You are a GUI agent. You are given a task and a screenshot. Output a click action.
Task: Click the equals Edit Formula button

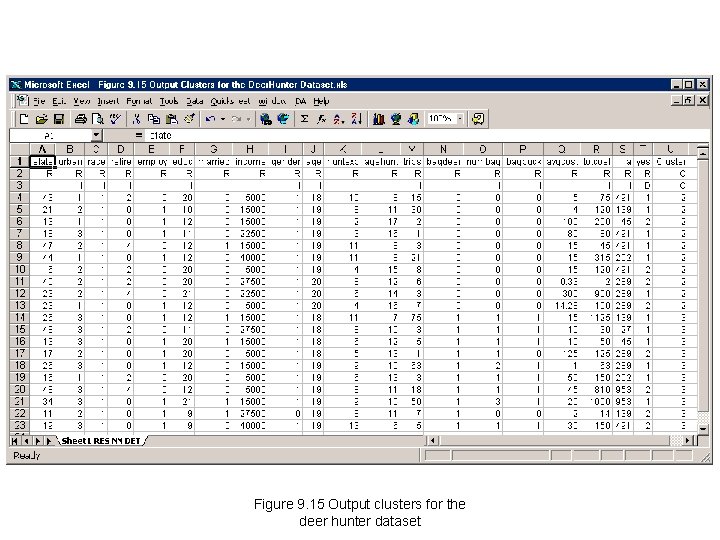click(x=139, y=135)
